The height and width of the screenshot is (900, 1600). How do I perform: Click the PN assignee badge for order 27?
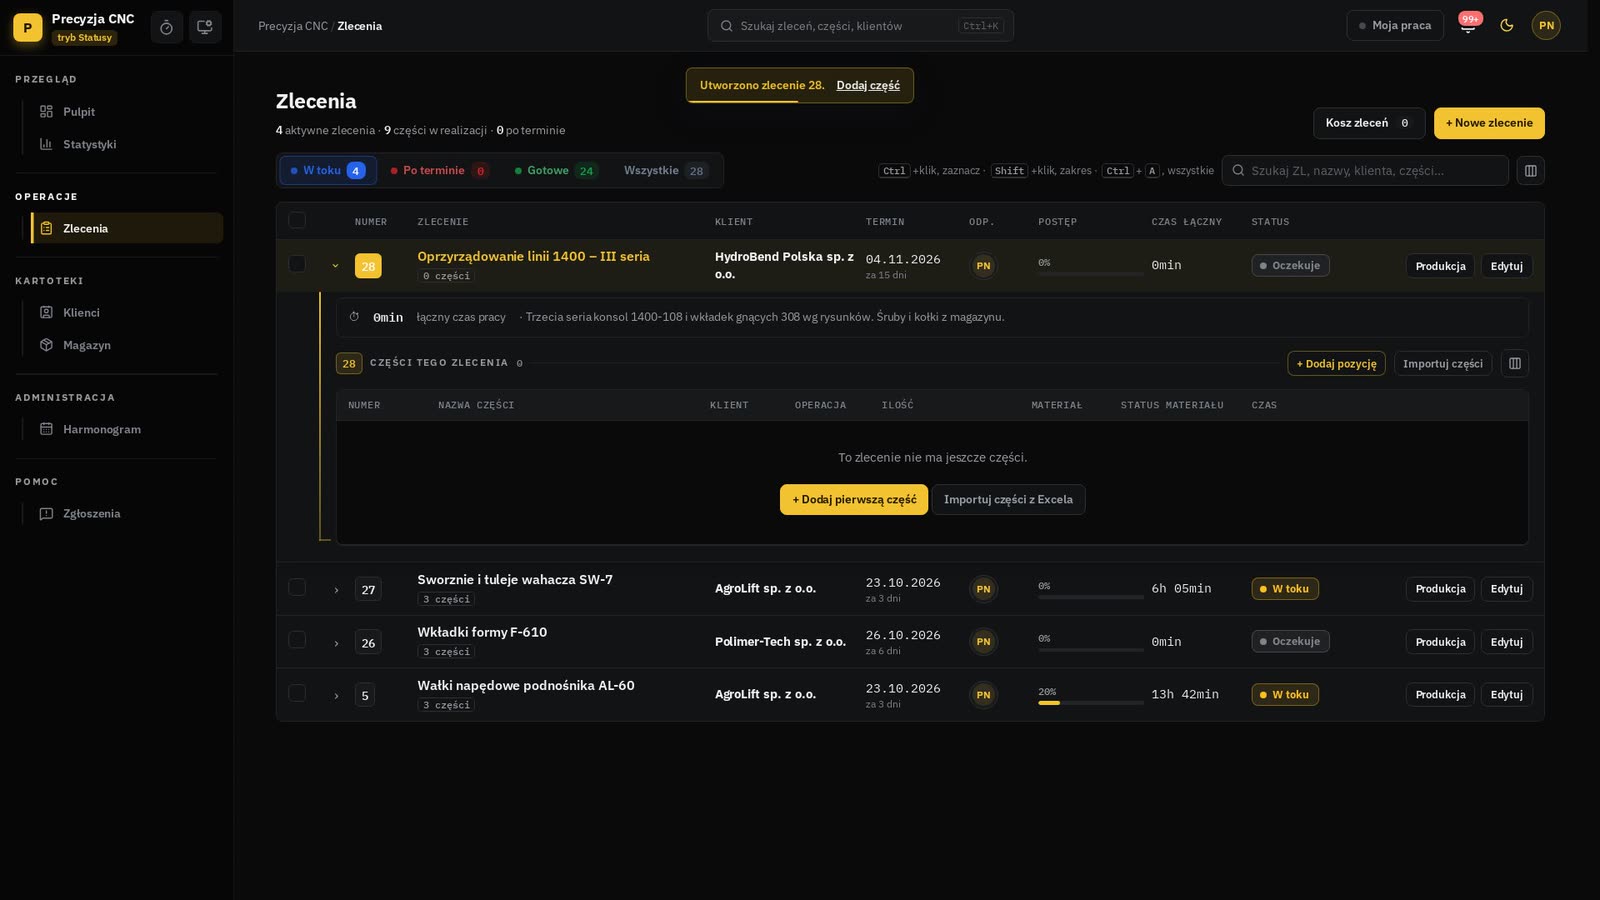coord(983,589)
